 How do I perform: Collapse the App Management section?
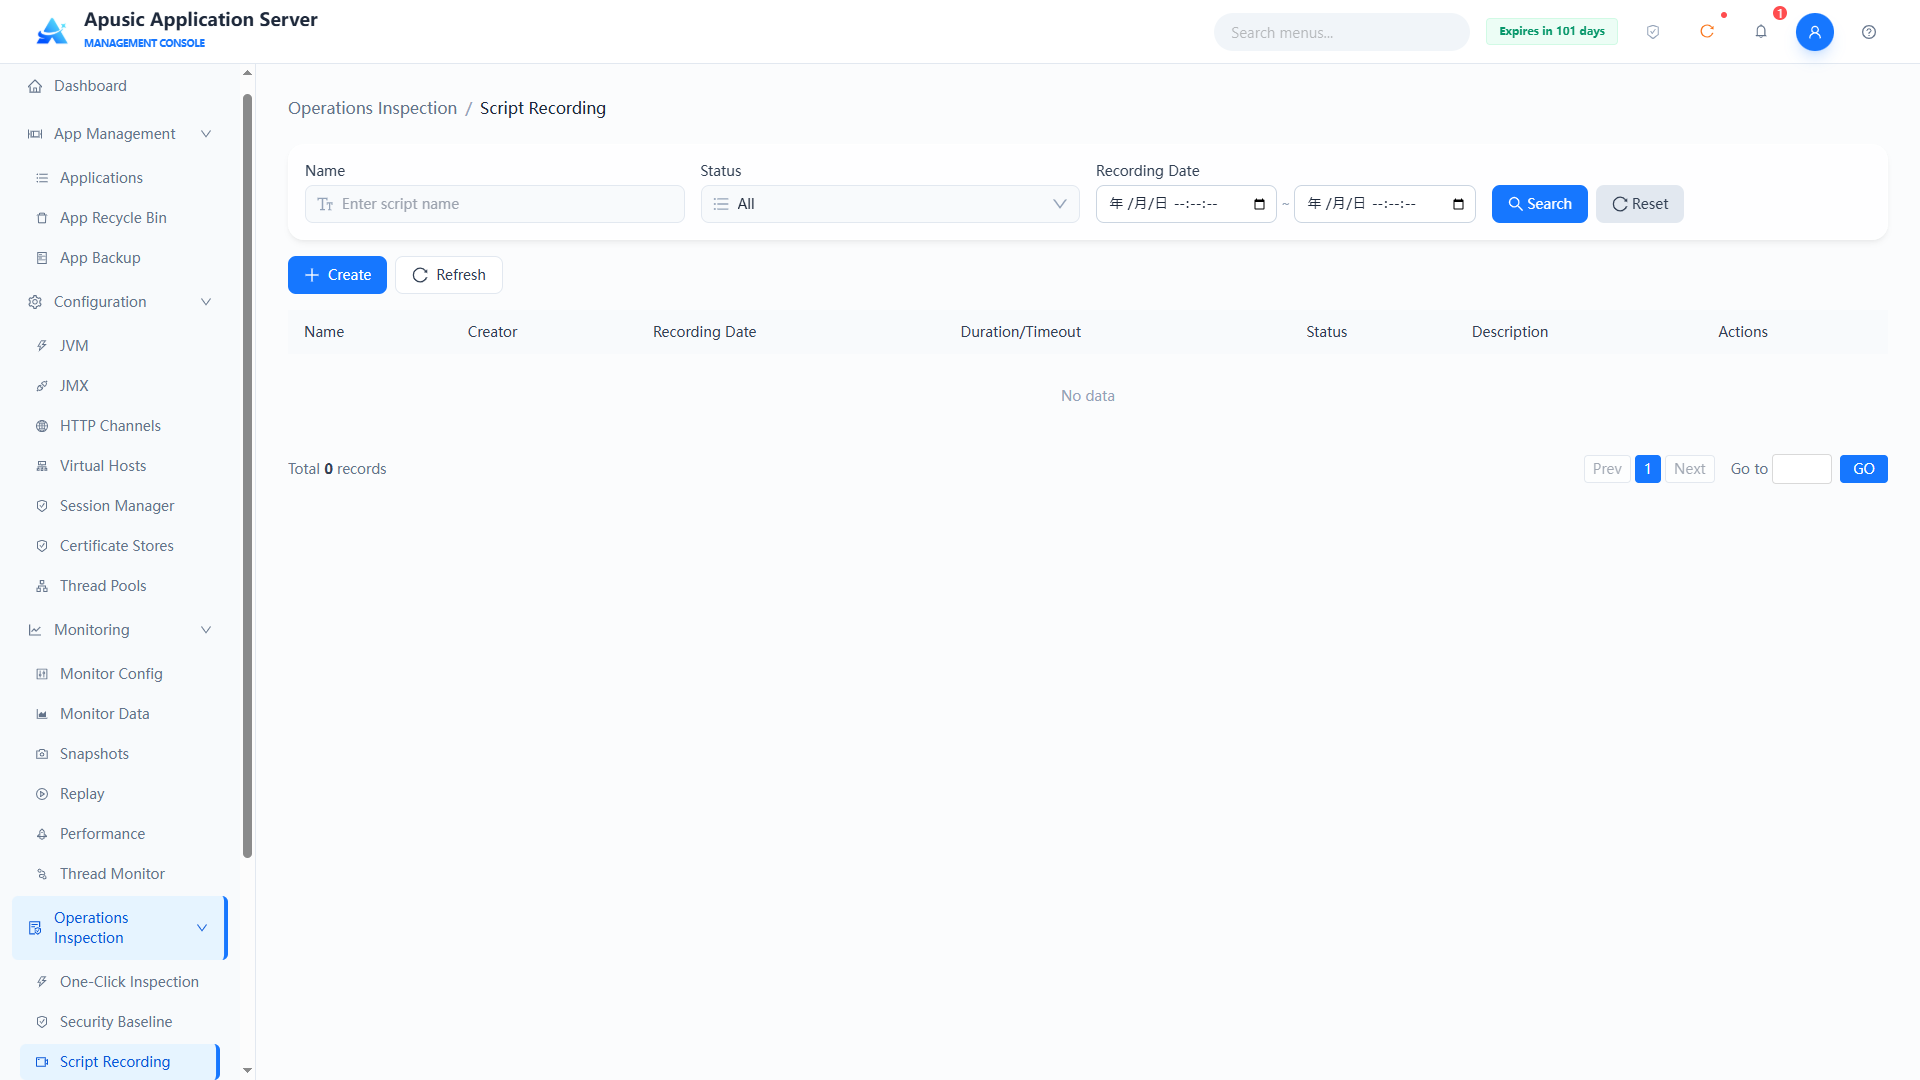(120, 134)
